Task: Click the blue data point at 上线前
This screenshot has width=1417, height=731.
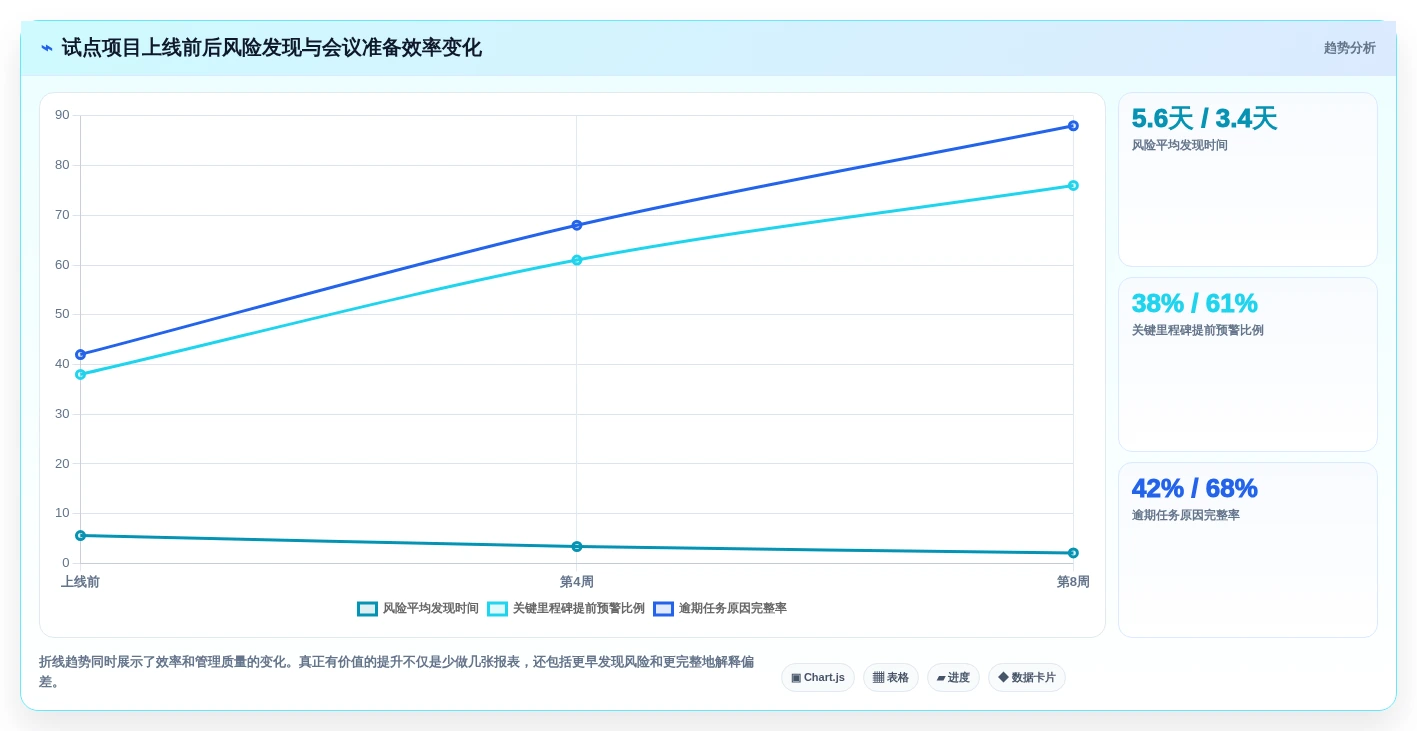Action: (x=80, y=354)
